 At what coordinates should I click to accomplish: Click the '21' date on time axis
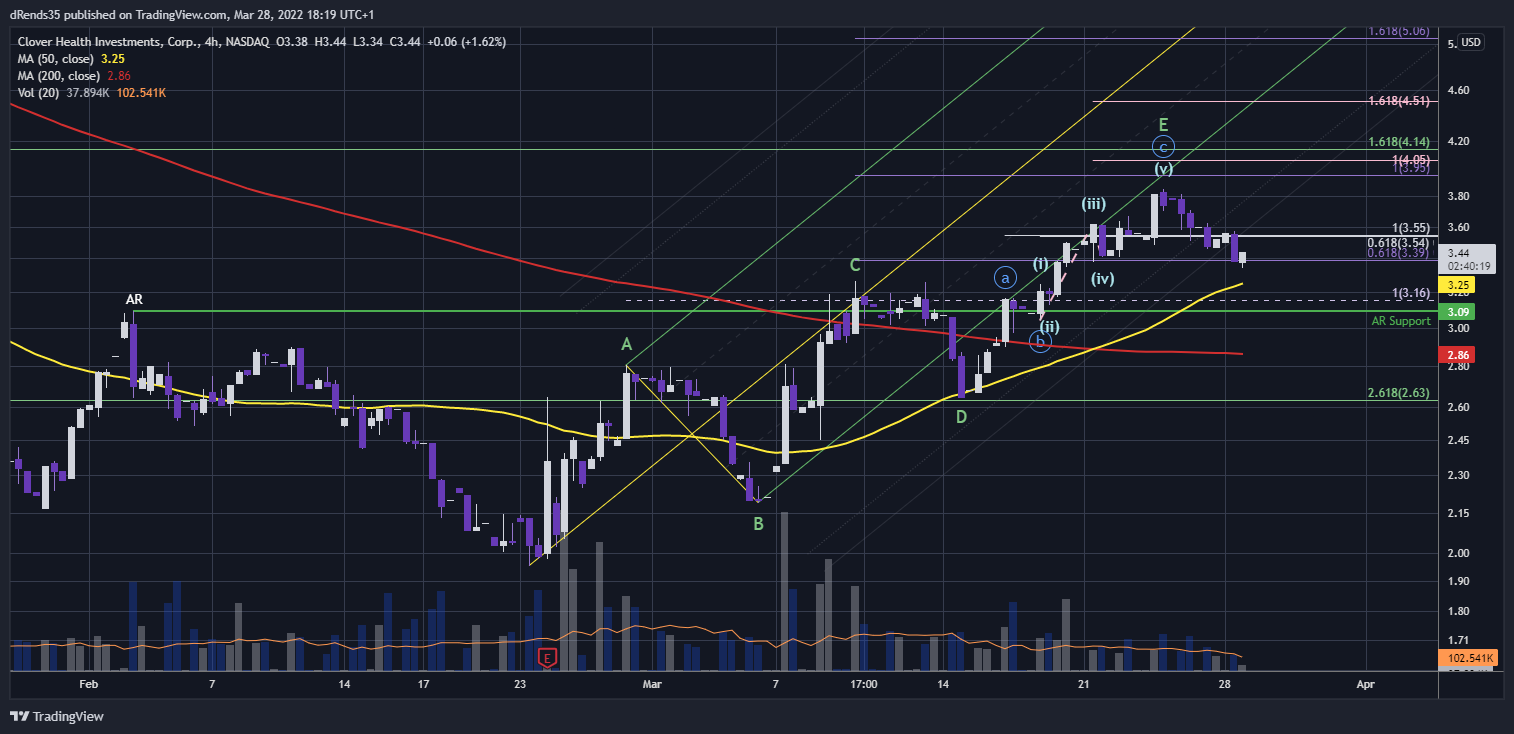tap(1084, 684)
